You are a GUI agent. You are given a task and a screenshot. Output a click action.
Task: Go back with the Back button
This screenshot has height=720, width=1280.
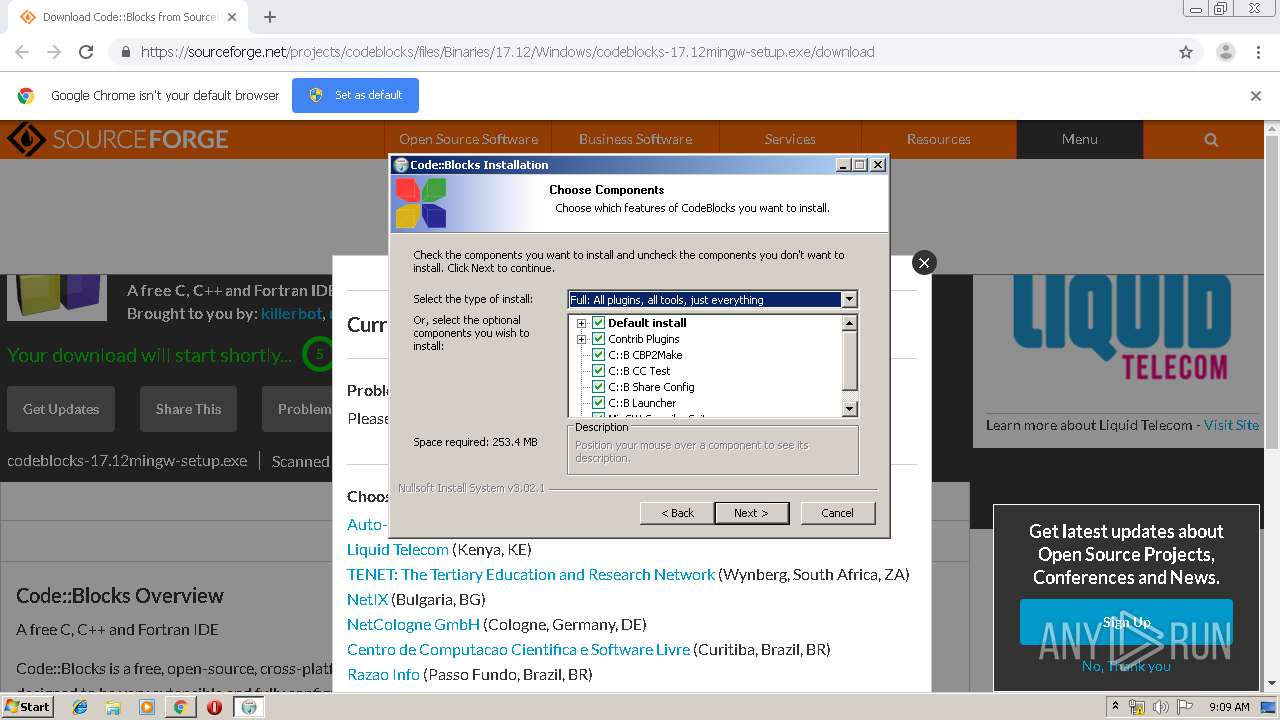tap(677, 513)
